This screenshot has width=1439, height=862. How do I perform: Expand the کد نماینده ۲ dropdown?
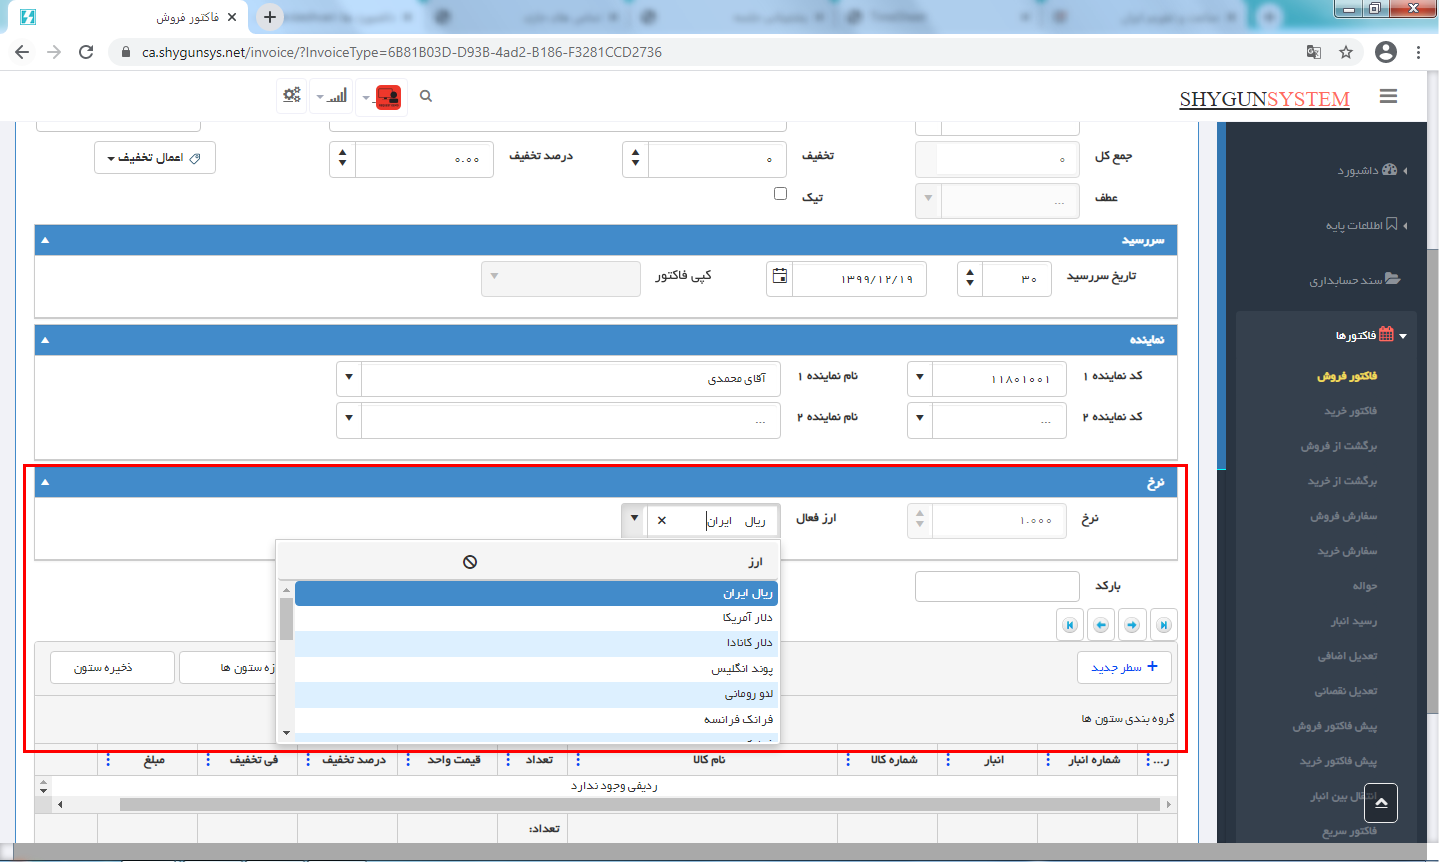920,419
